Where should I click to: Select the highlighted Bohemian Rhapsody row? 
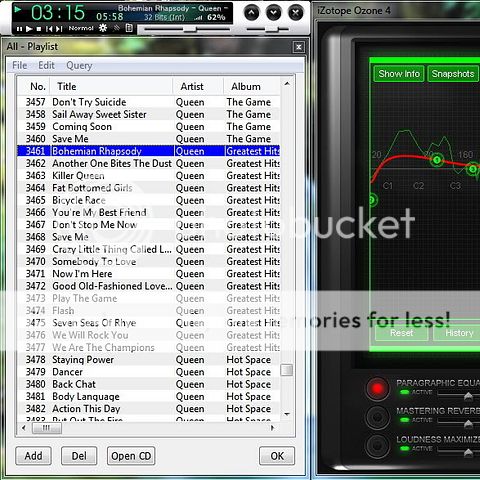click(149, 151)
